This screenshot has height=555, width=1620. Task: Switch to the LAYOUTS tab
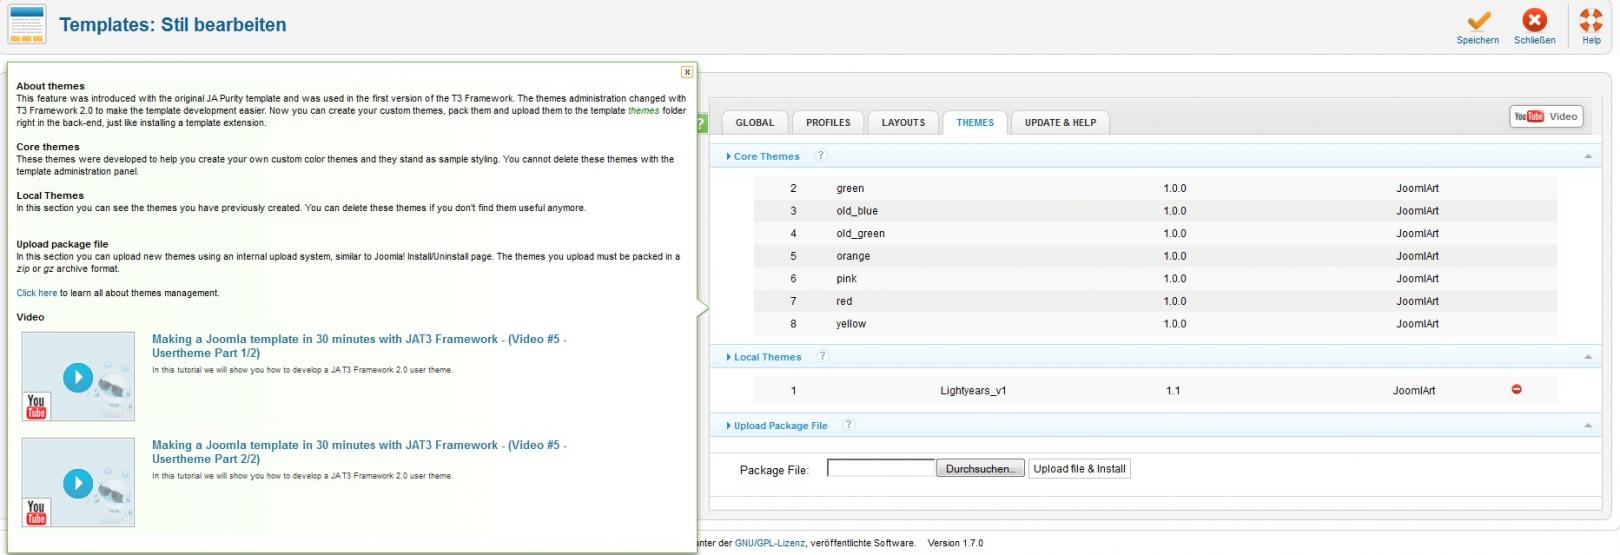point(903,123)
